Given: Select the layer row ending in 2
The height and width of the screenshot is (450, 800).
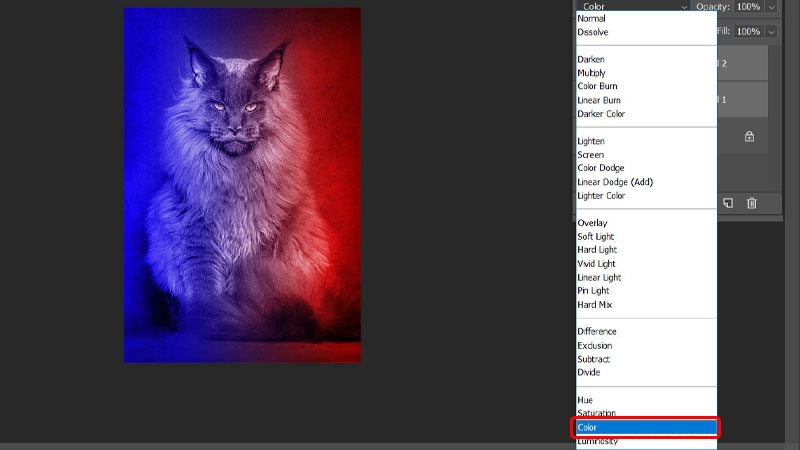Looking at the screenshot, I should pyautogui.click(x=742, y=63).
